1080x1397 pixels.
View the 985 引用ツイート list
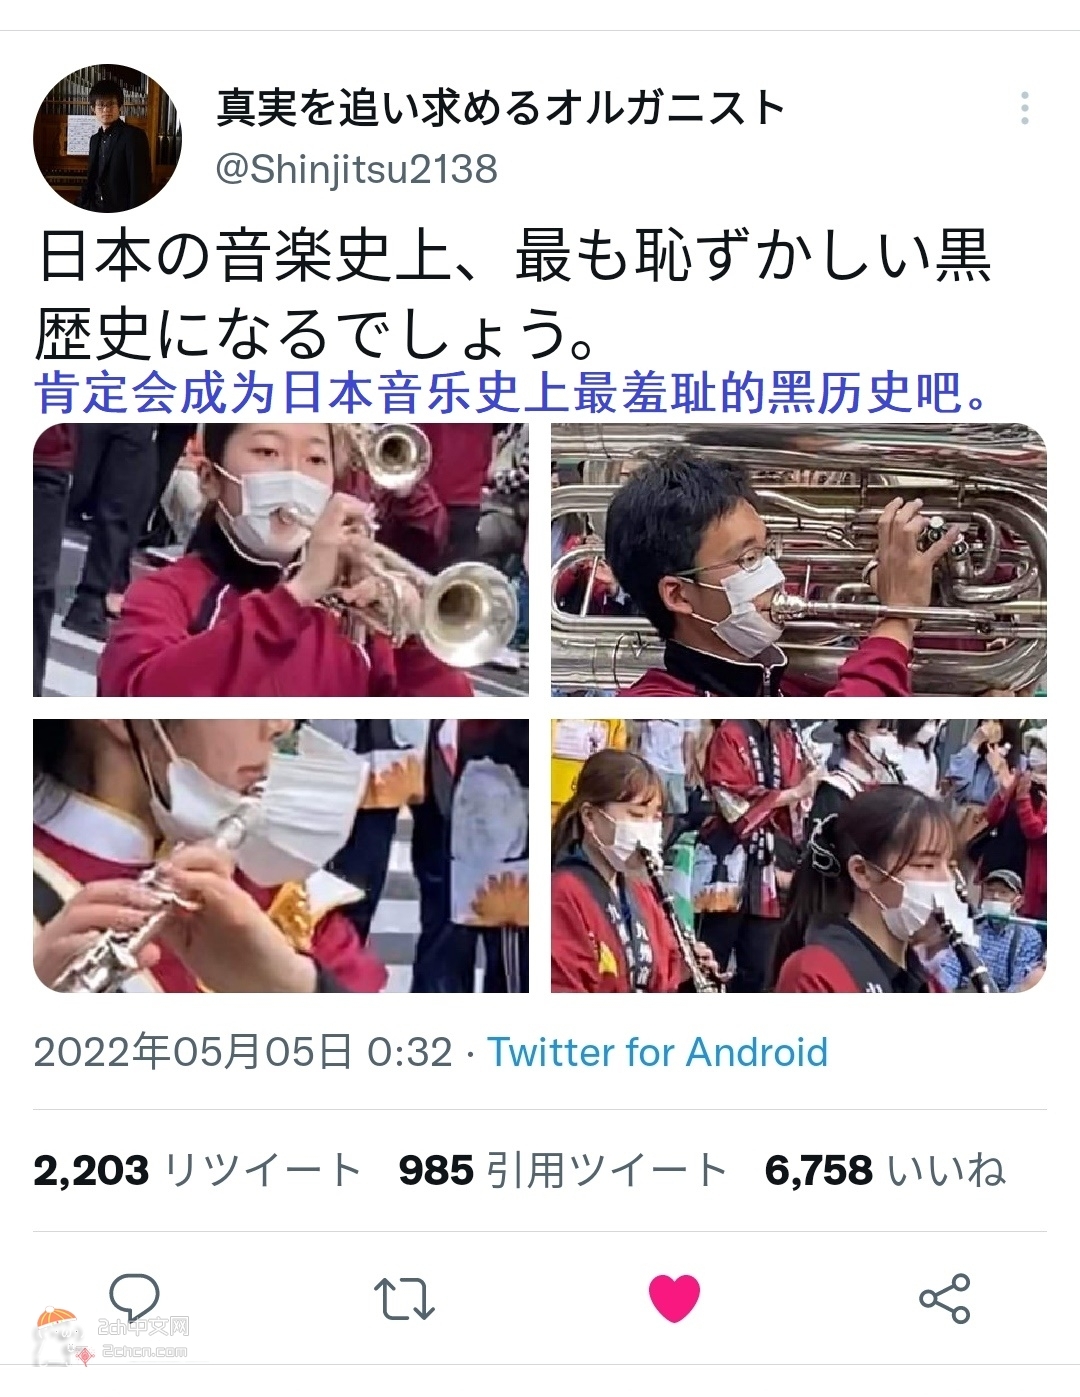tap(562, 1170)
